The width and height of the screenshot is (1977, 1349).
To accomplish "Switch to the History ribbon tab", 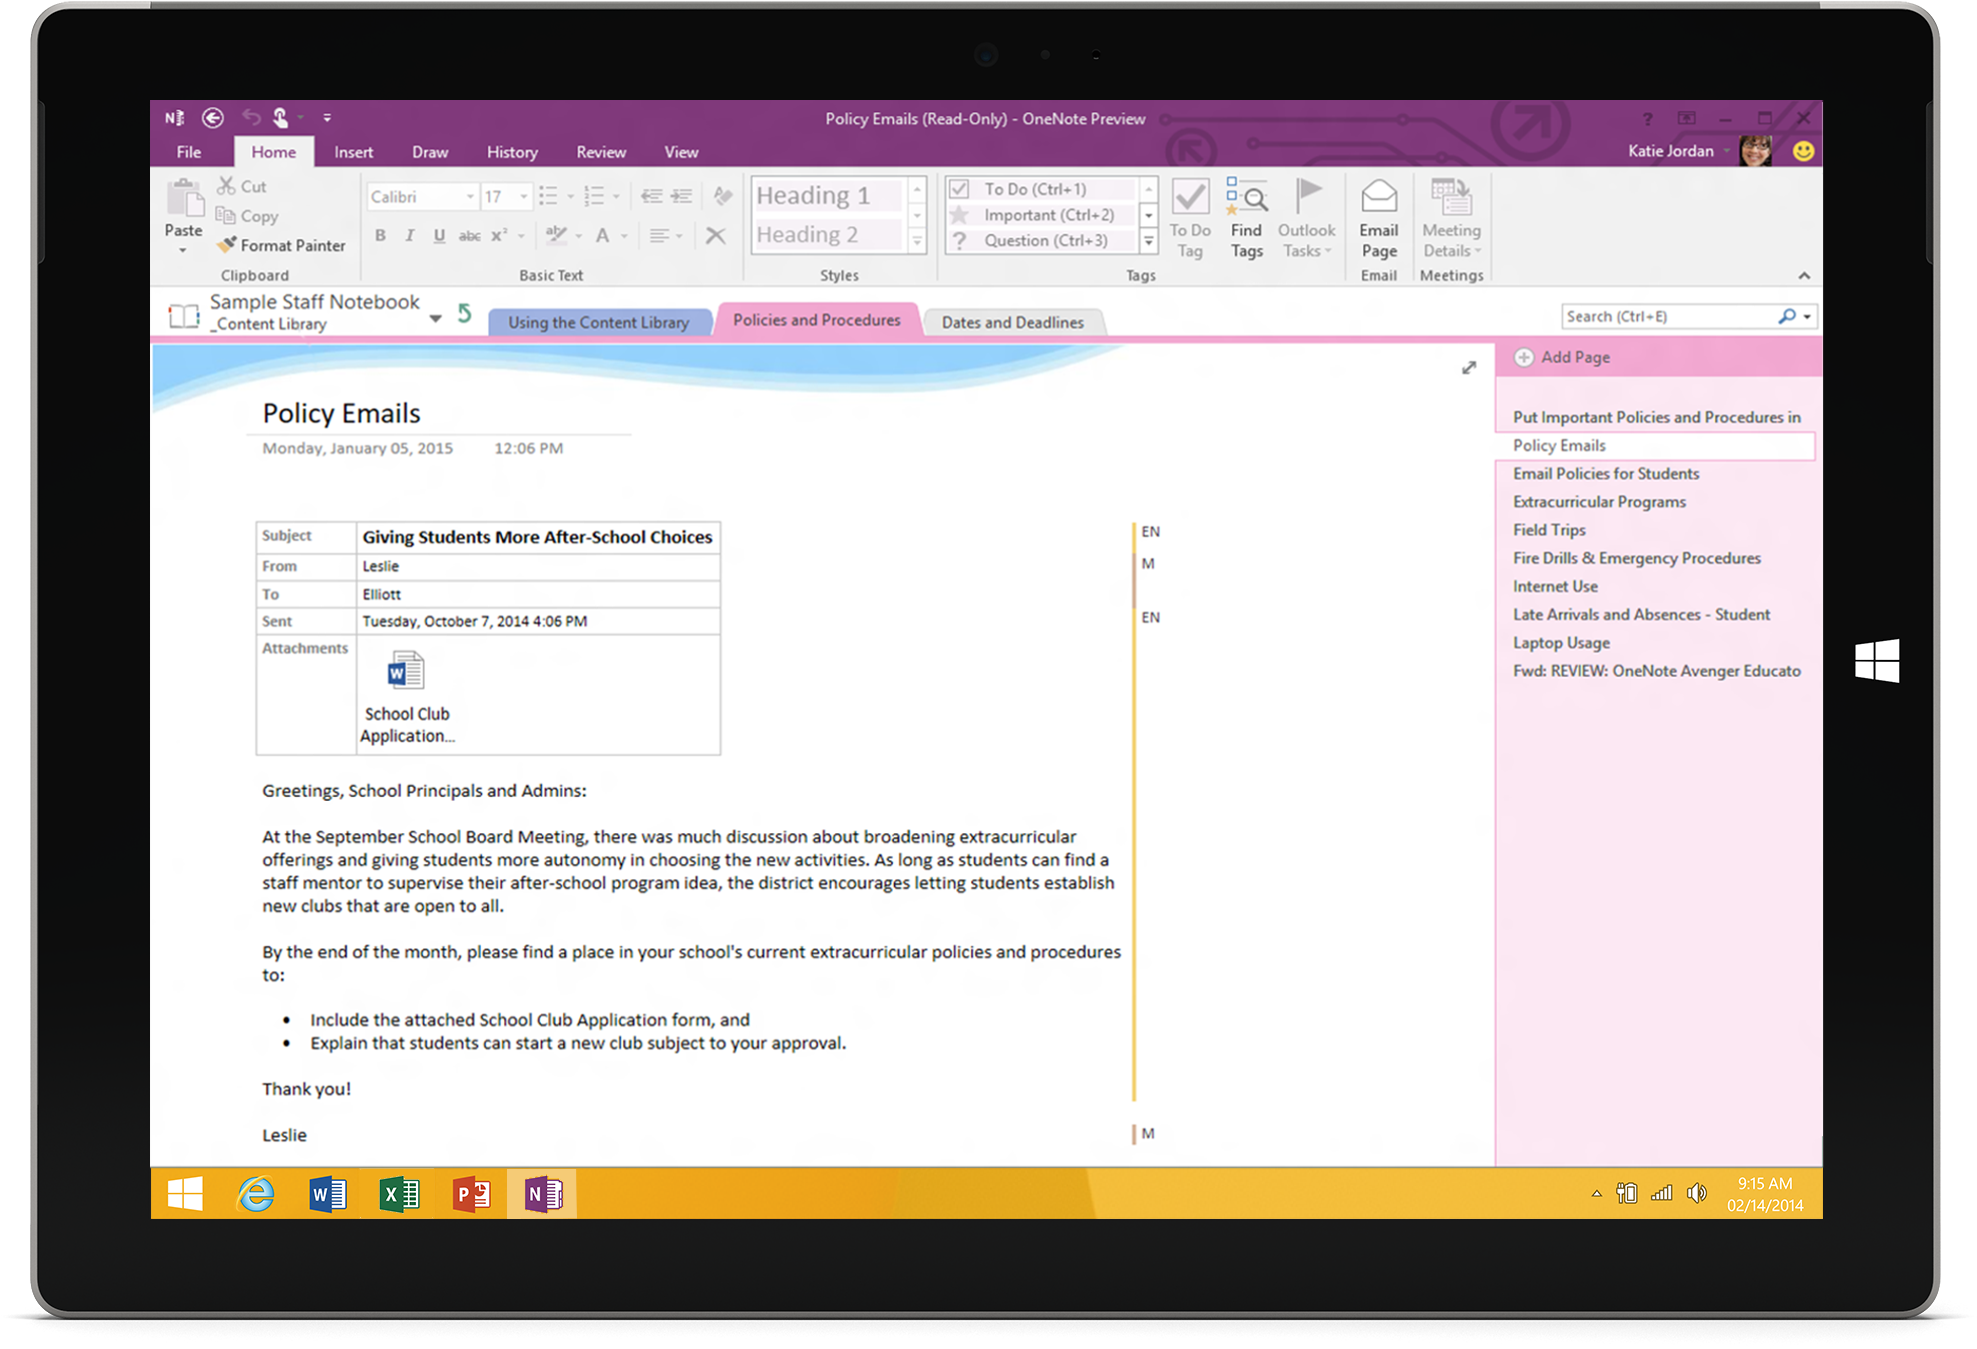I will tap(512, 152).
